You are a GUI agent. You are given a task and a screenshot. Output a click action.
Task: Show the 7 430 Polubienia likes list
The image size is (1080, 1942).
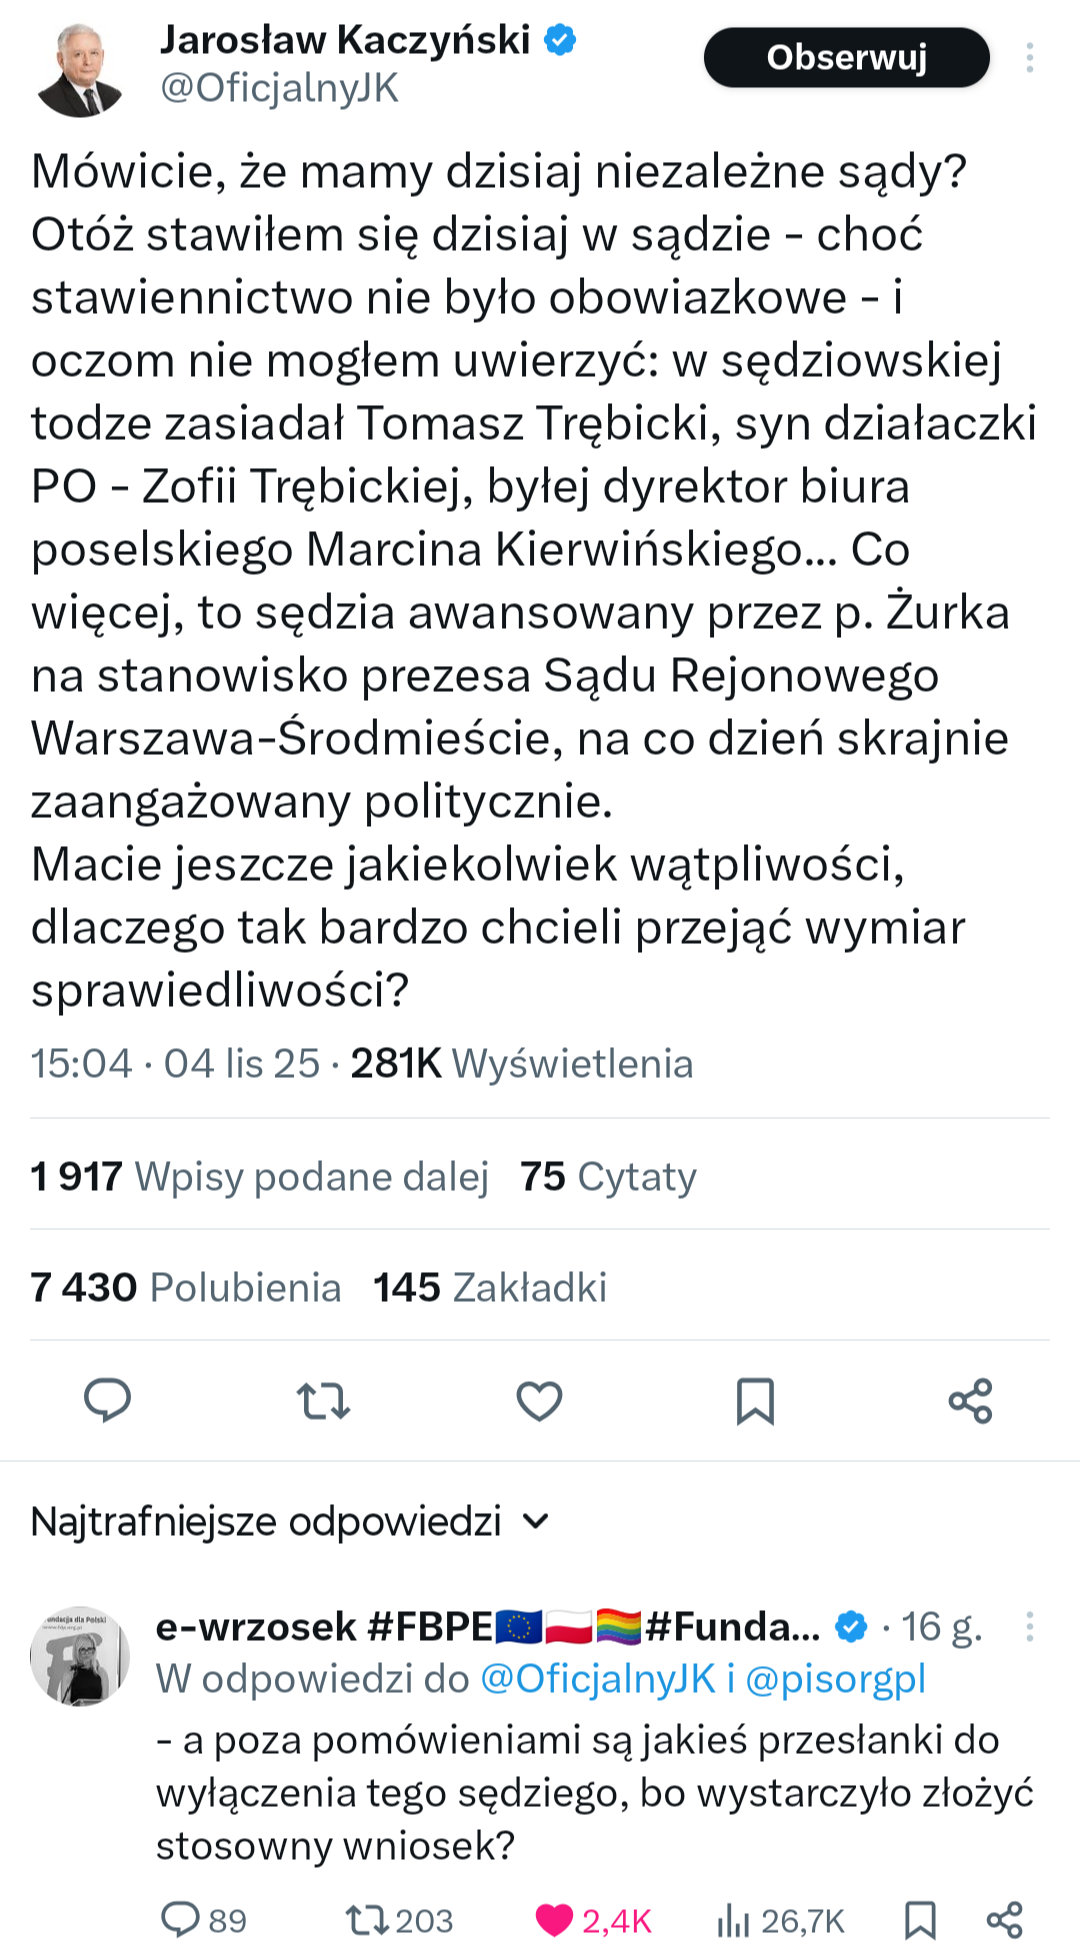(x=186, y=1288)
